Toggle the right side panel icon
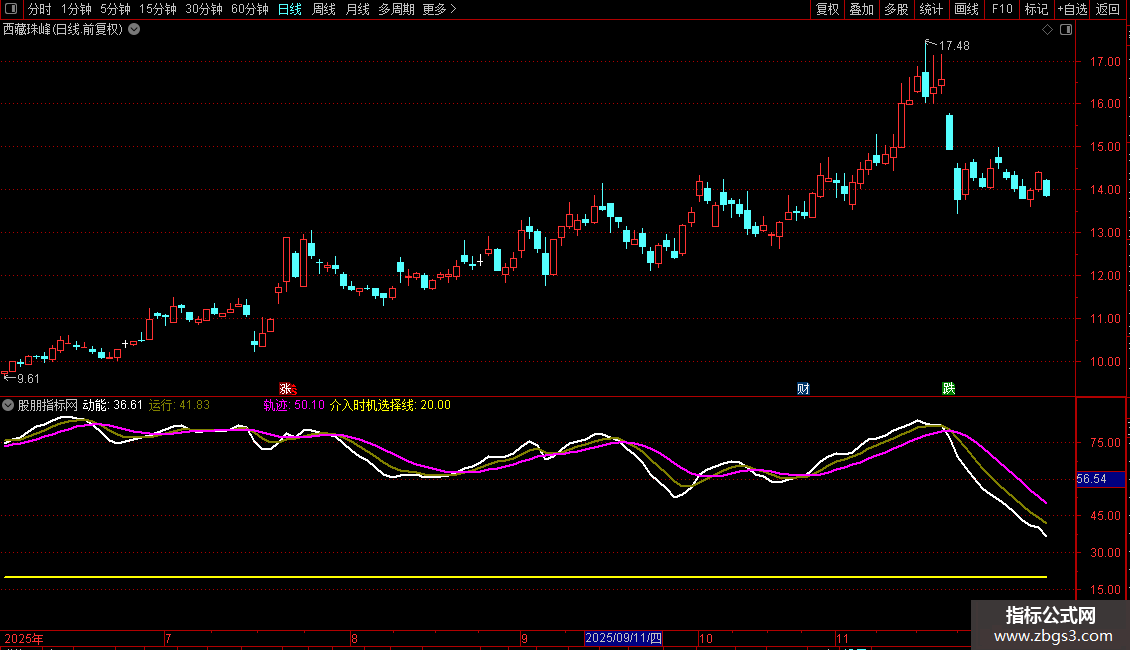 [1066, 29]
